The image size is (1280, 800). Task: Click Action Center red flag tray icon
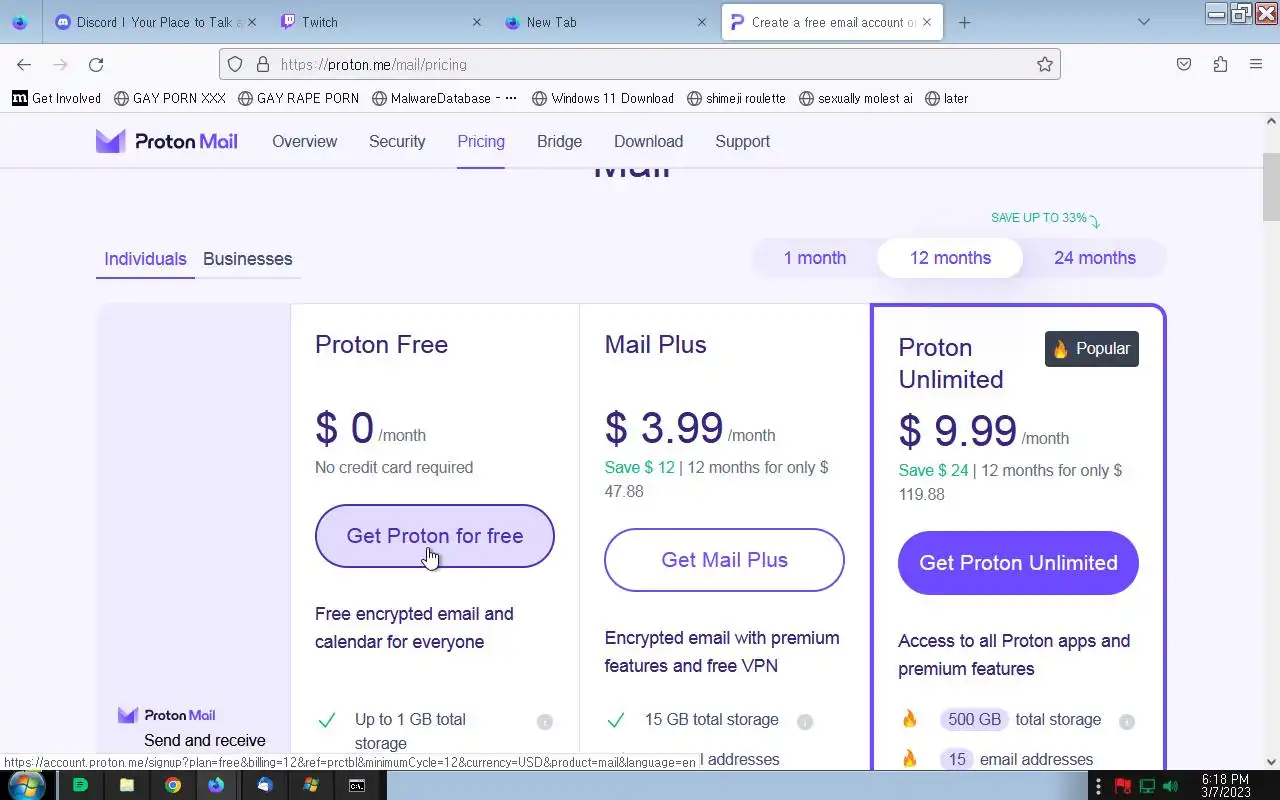point(1123,786)
